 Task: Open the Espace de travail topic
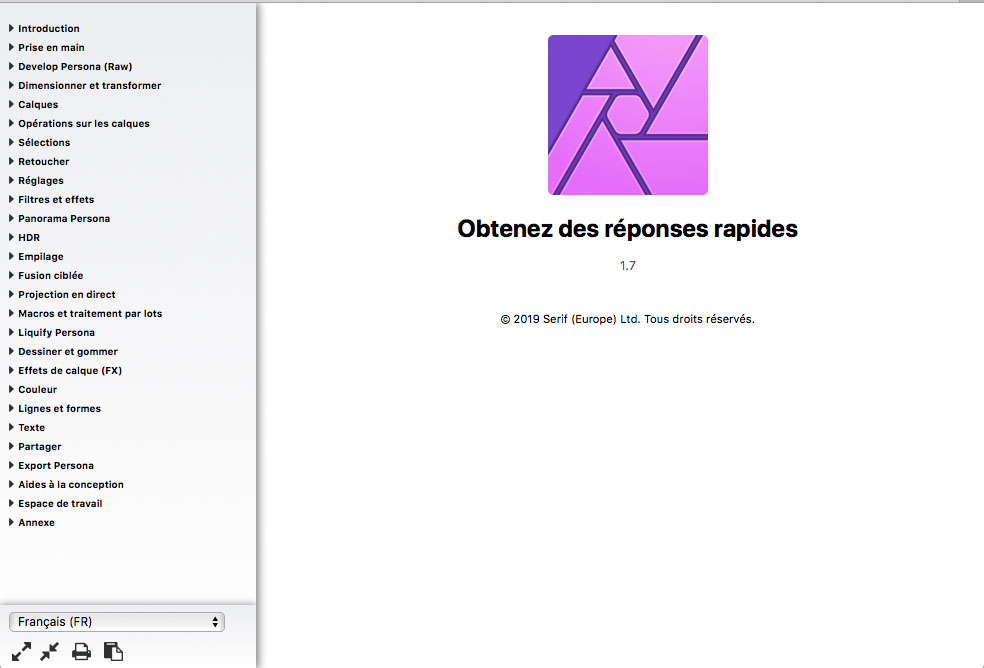[60, 504]
